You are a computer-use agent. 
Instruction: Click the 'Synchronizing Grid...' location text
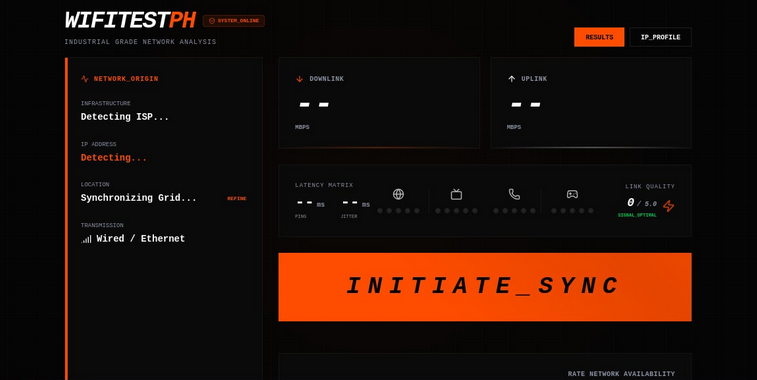(x=139, y=198)
